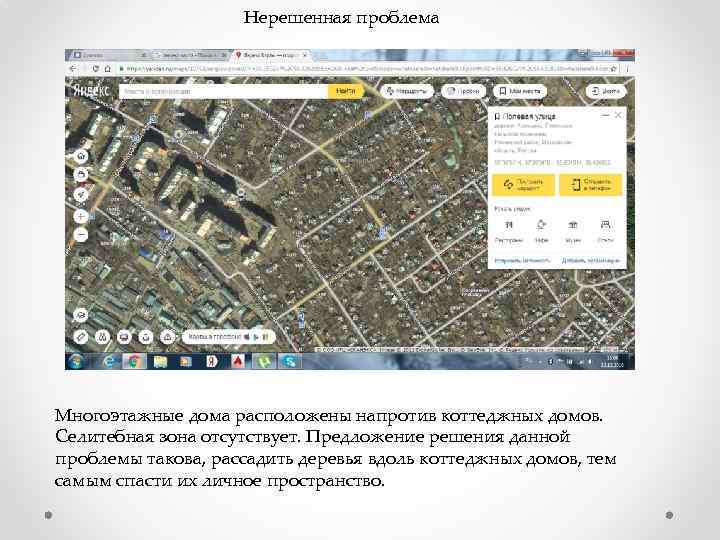Open the uTorrent taskbar icon
Screen dimensions: 720x540
point(264,361)
